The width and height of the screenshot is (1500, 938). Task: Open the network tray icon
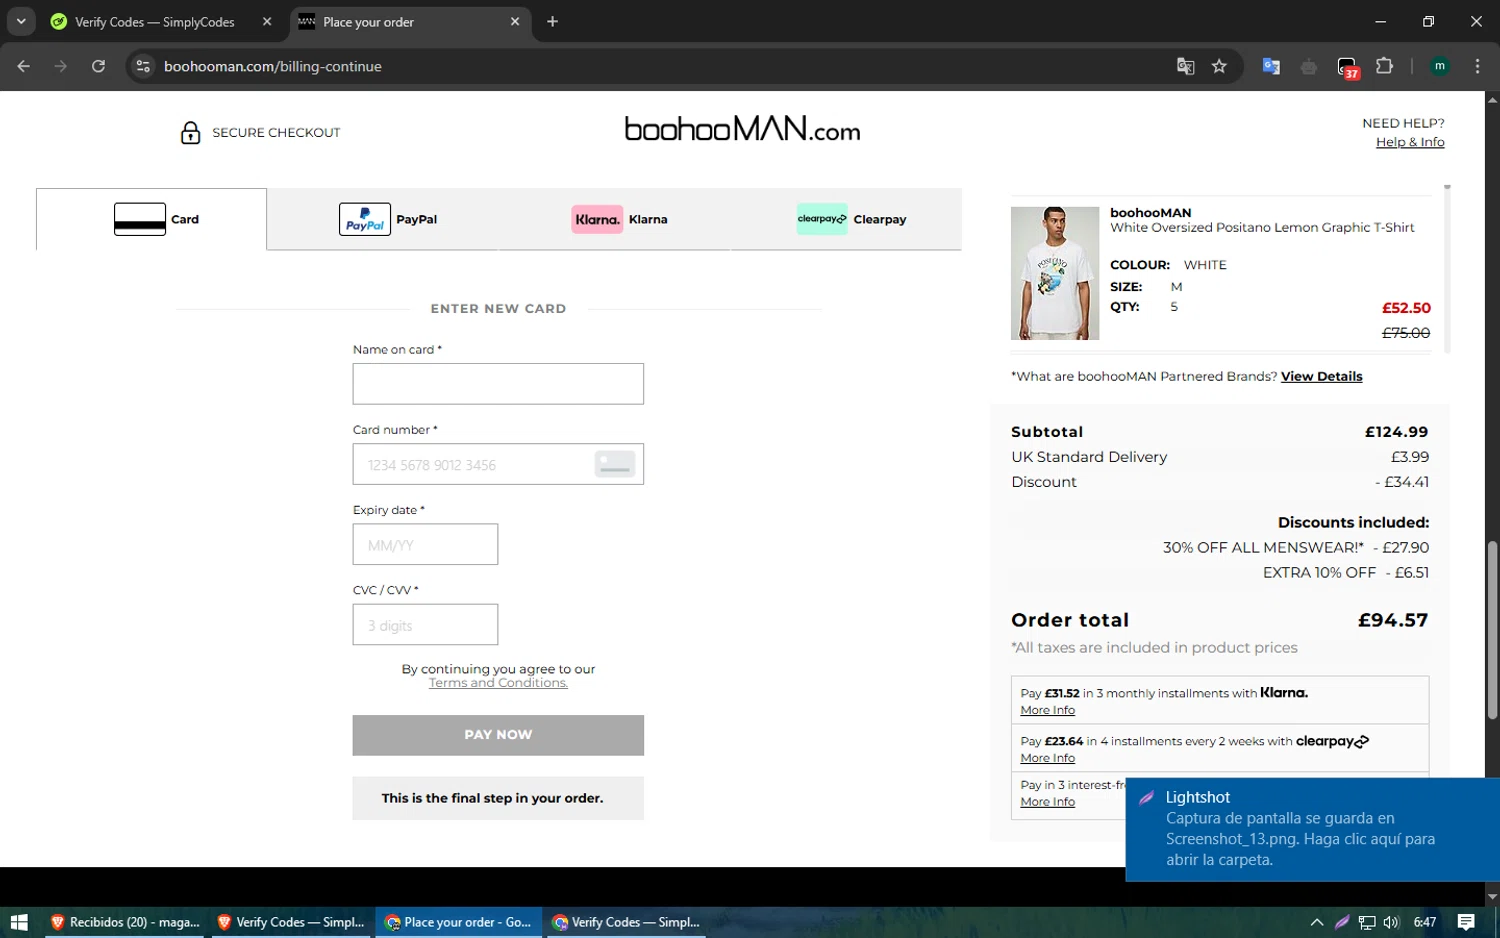coord(1366,922)
